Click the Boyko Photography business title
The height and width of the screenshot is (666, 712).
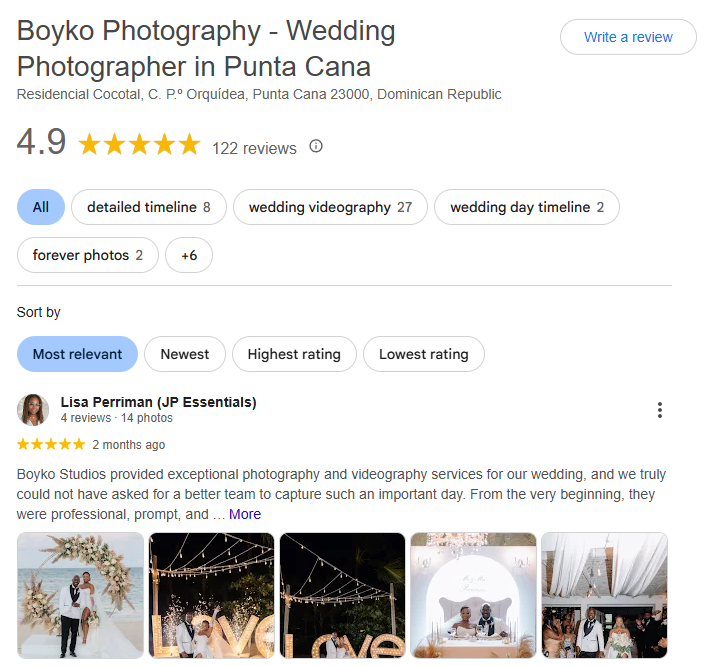click(x=206, y=49)
